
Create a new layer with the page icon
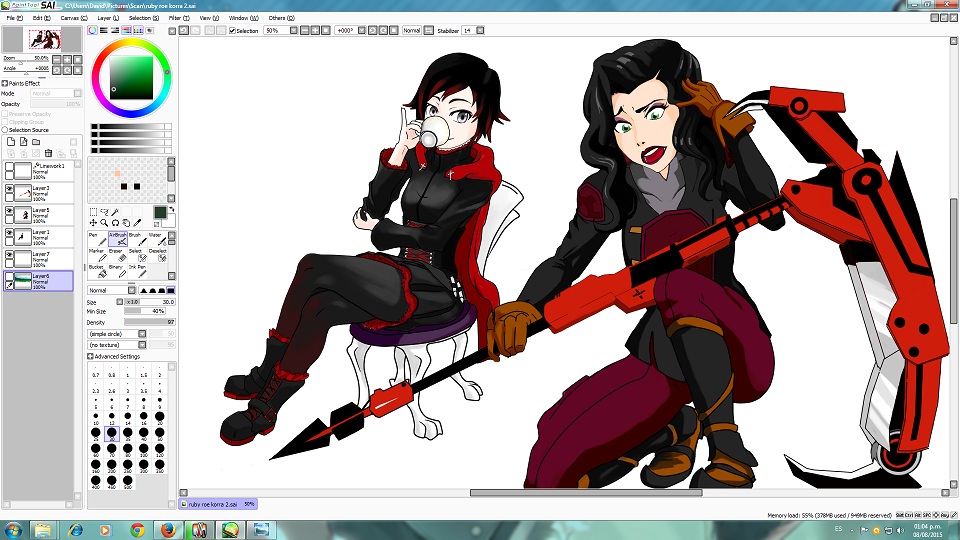(10, 142)
